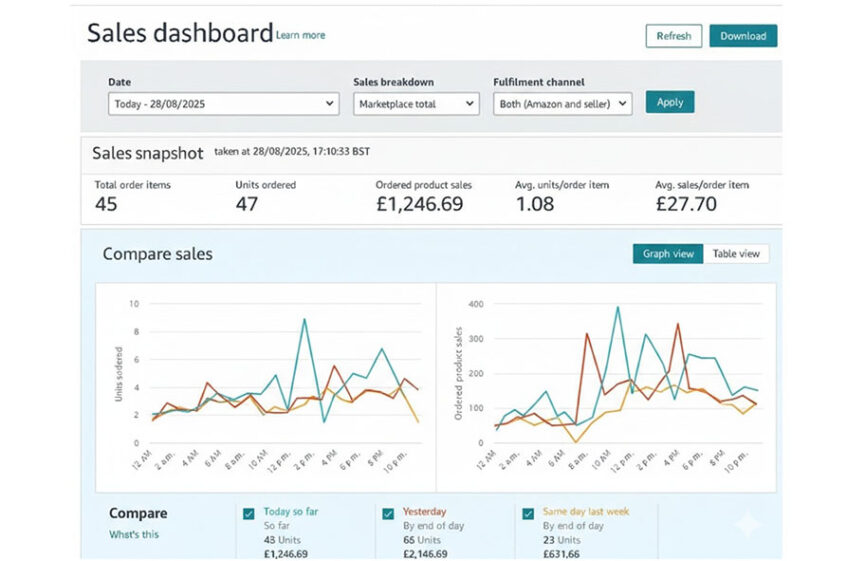Apply the selected filters
The height and width of the screenshot is (561, 847).
tap(669, 102)
